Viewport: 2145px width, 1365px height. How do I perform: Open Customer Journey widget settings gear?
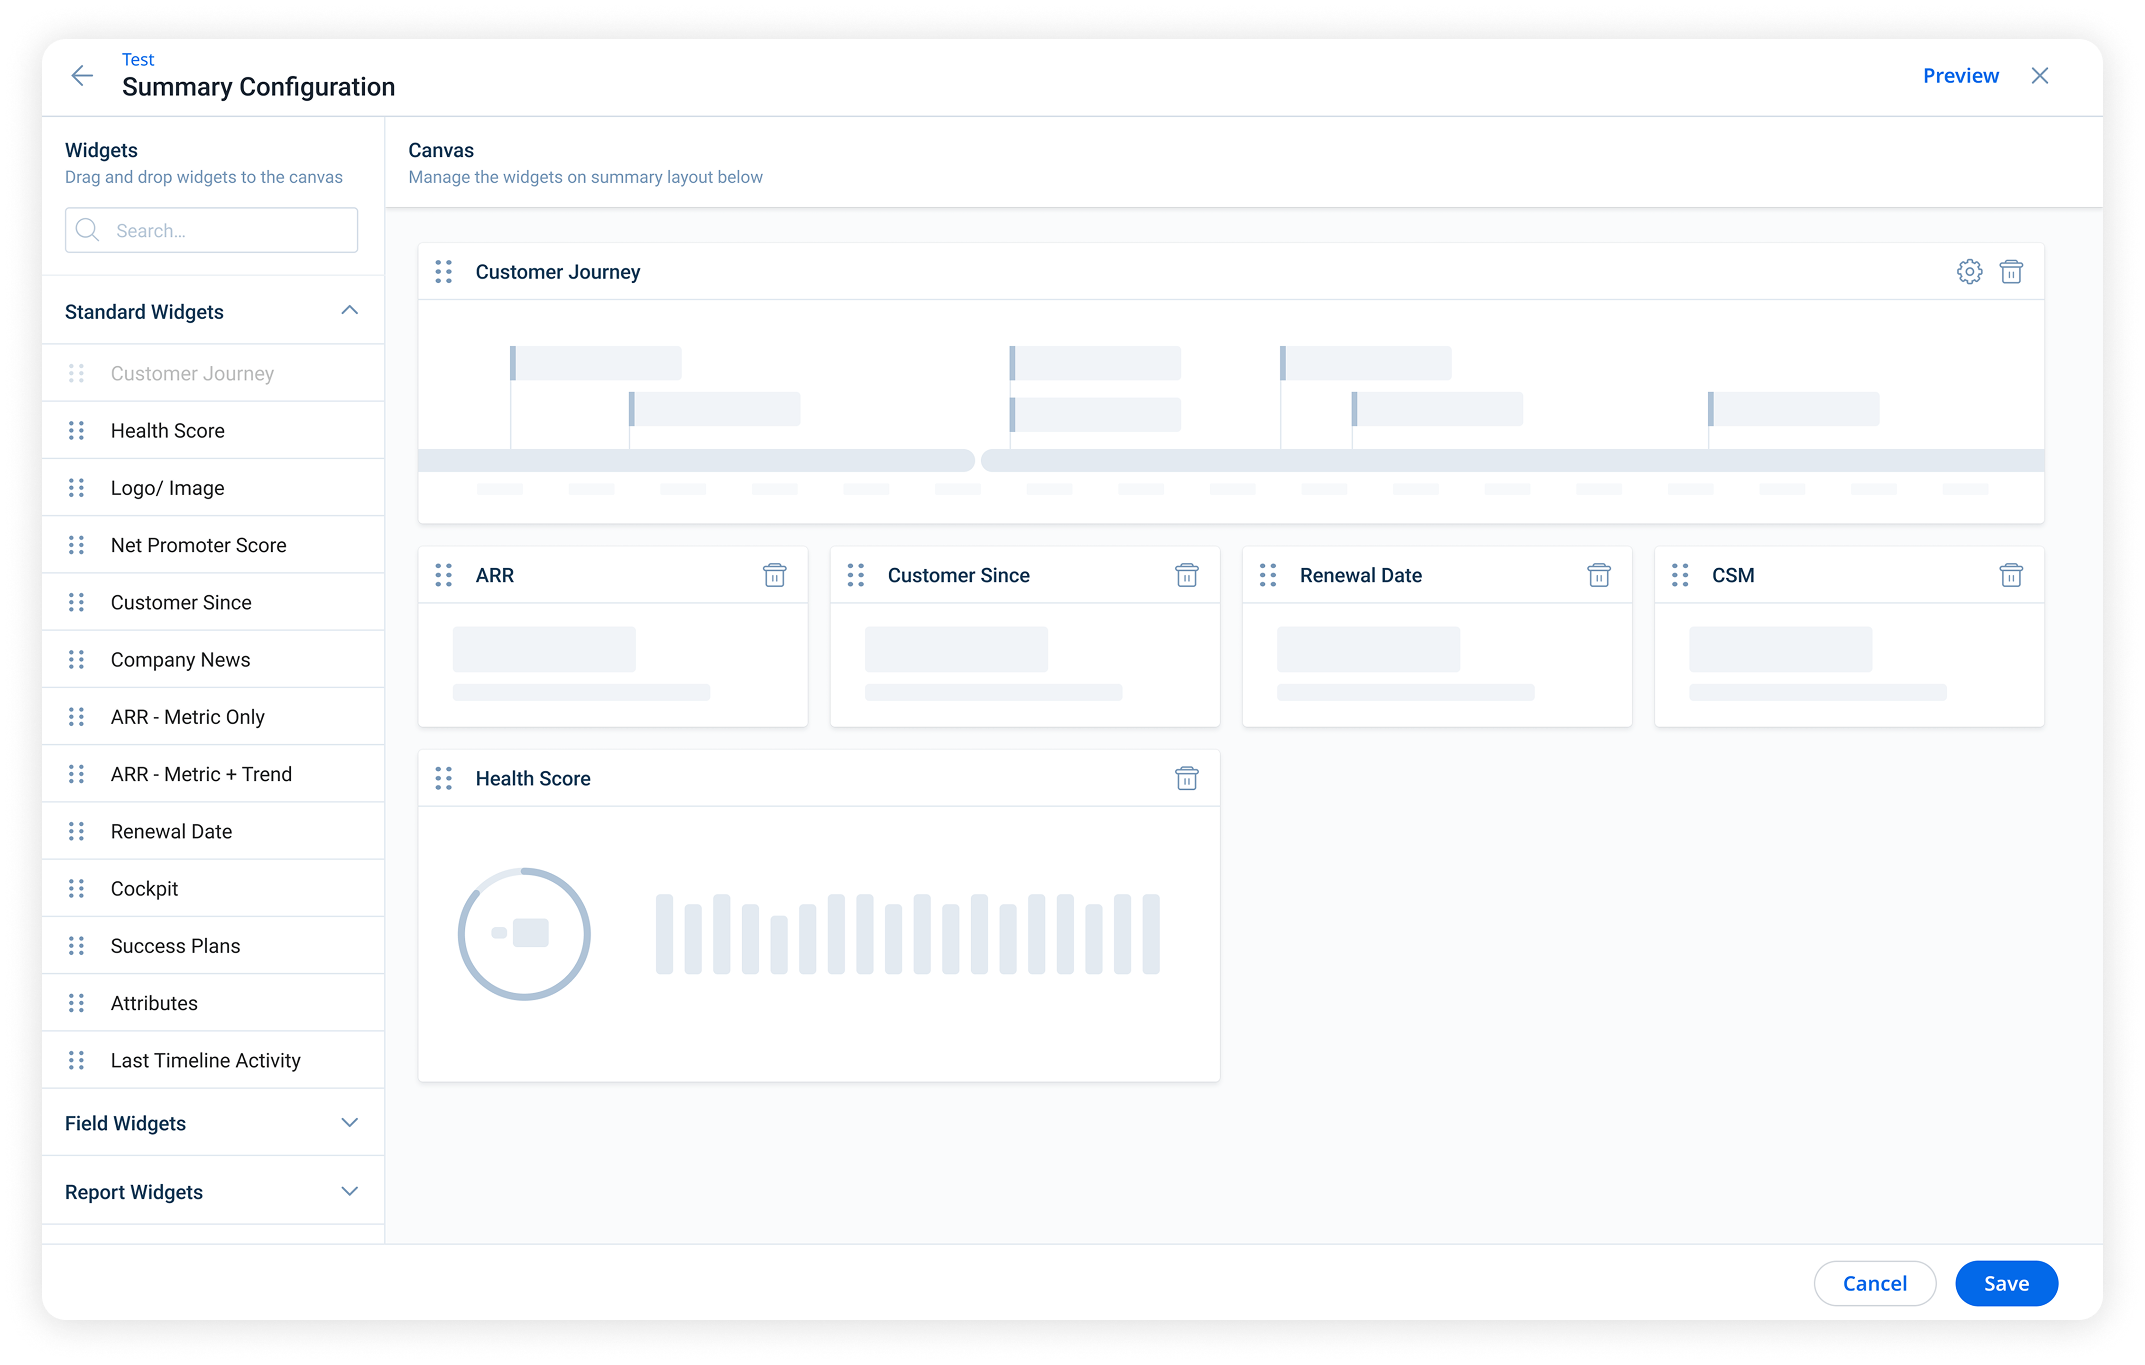1969,271
